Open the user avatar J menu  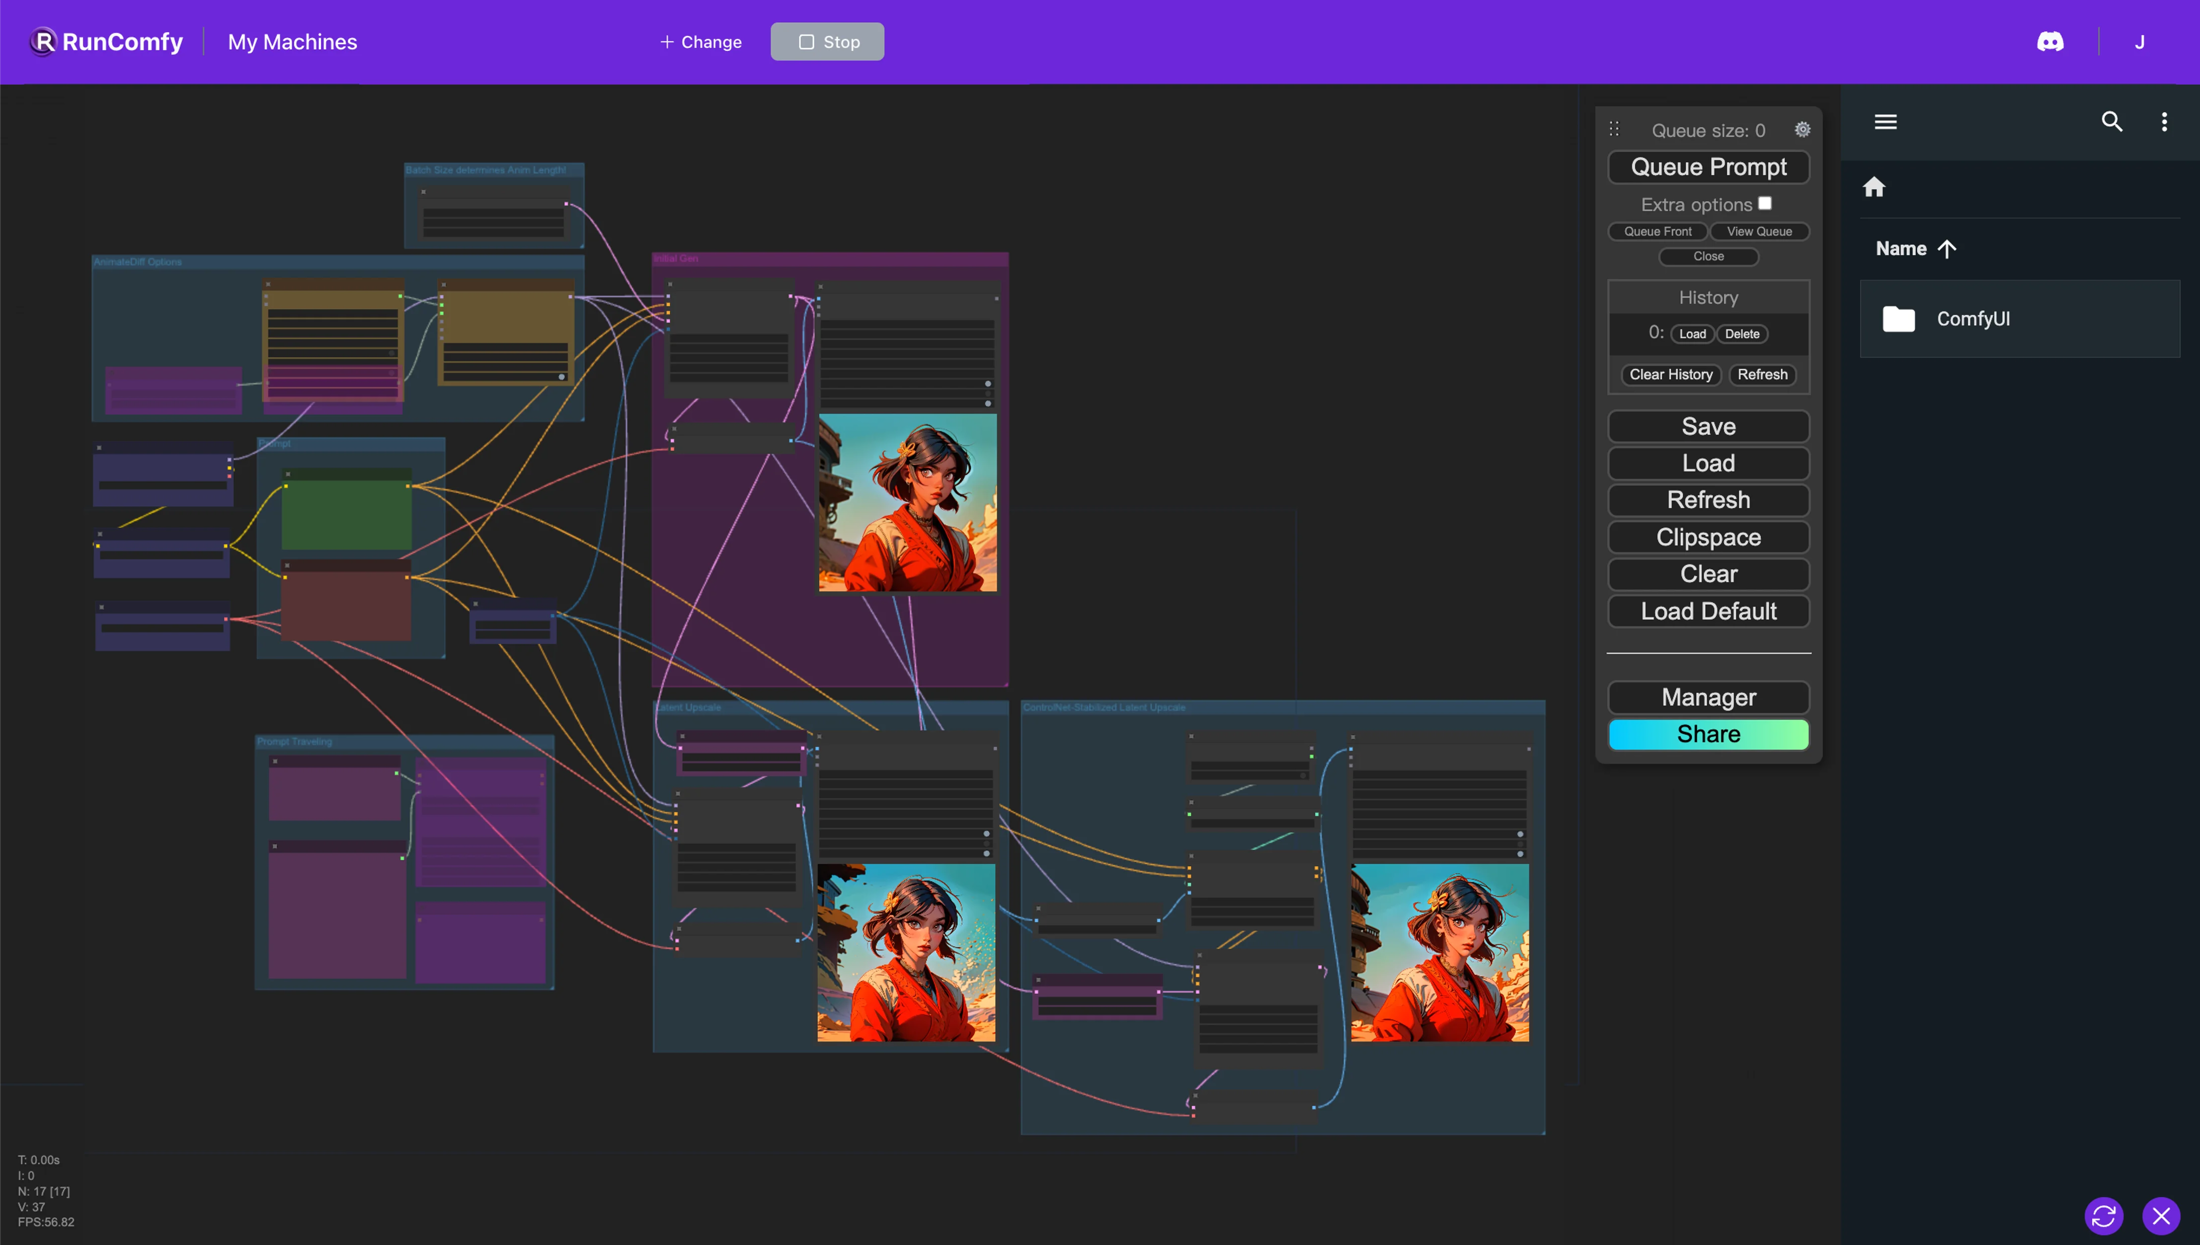click(2139, 41)
